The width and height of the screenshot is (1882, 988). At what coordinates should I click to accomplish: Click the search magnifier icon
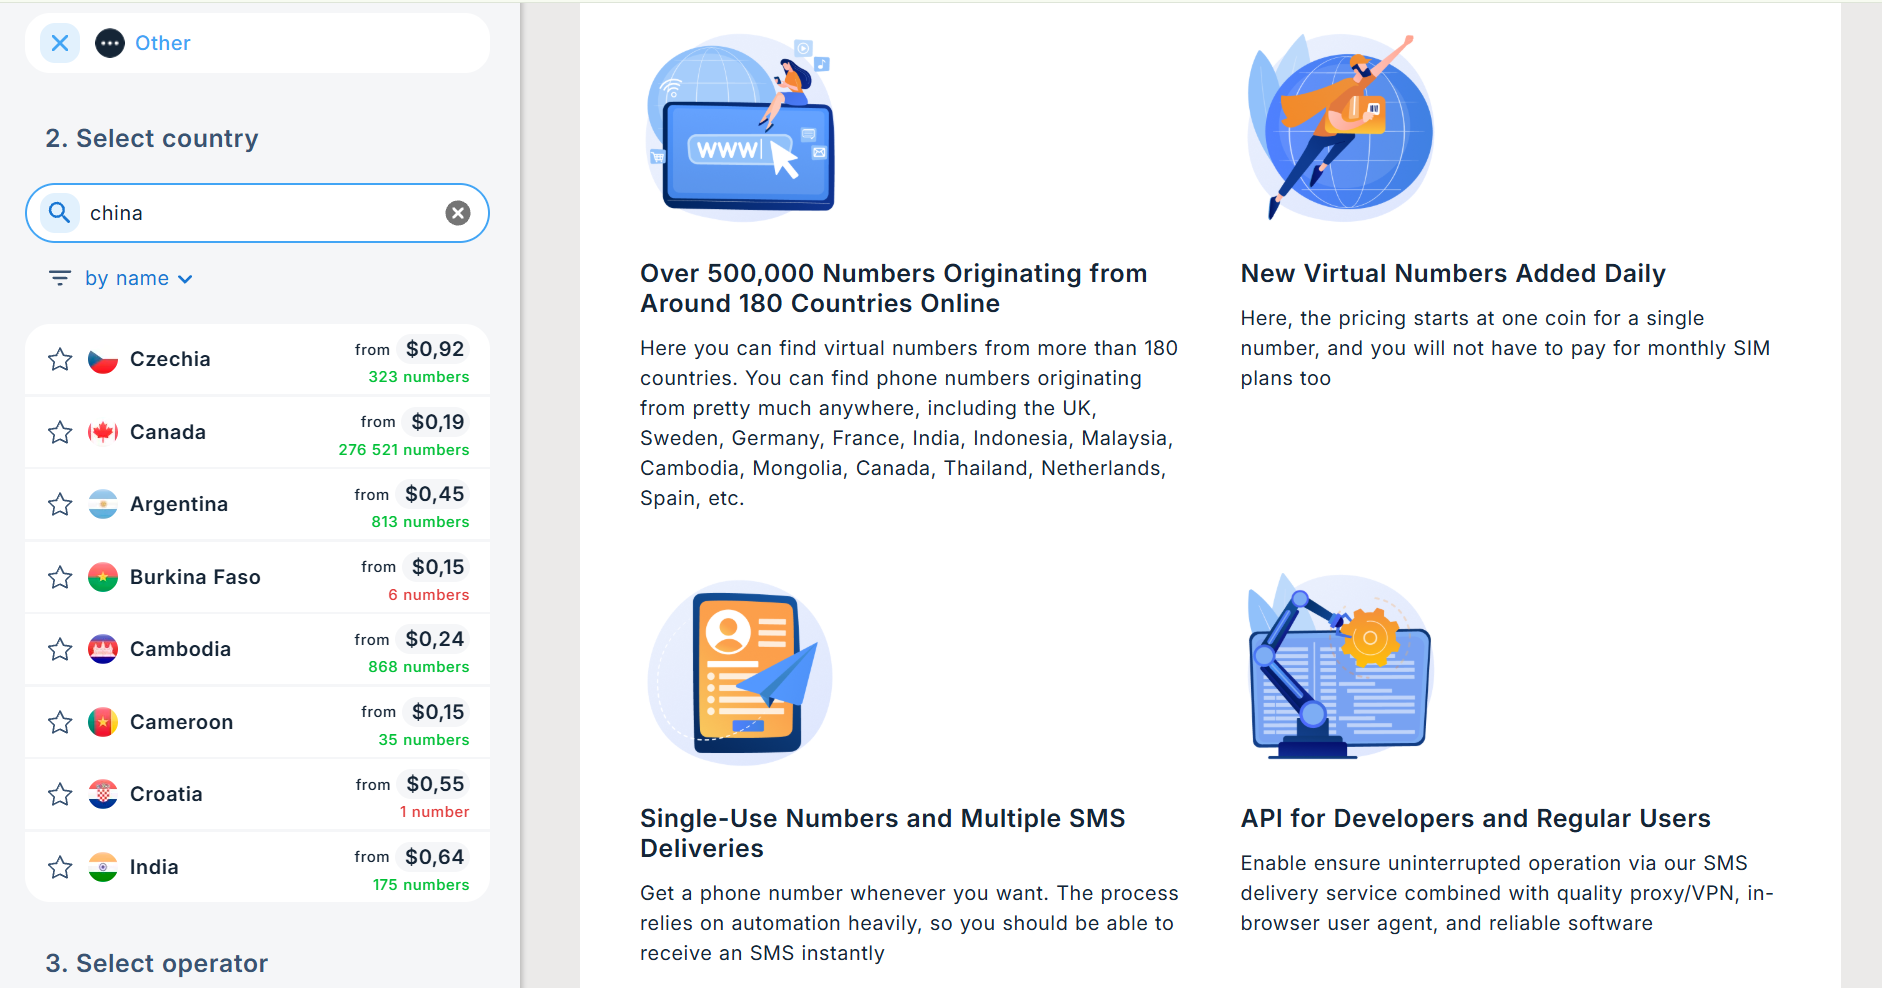pos(60,213)
